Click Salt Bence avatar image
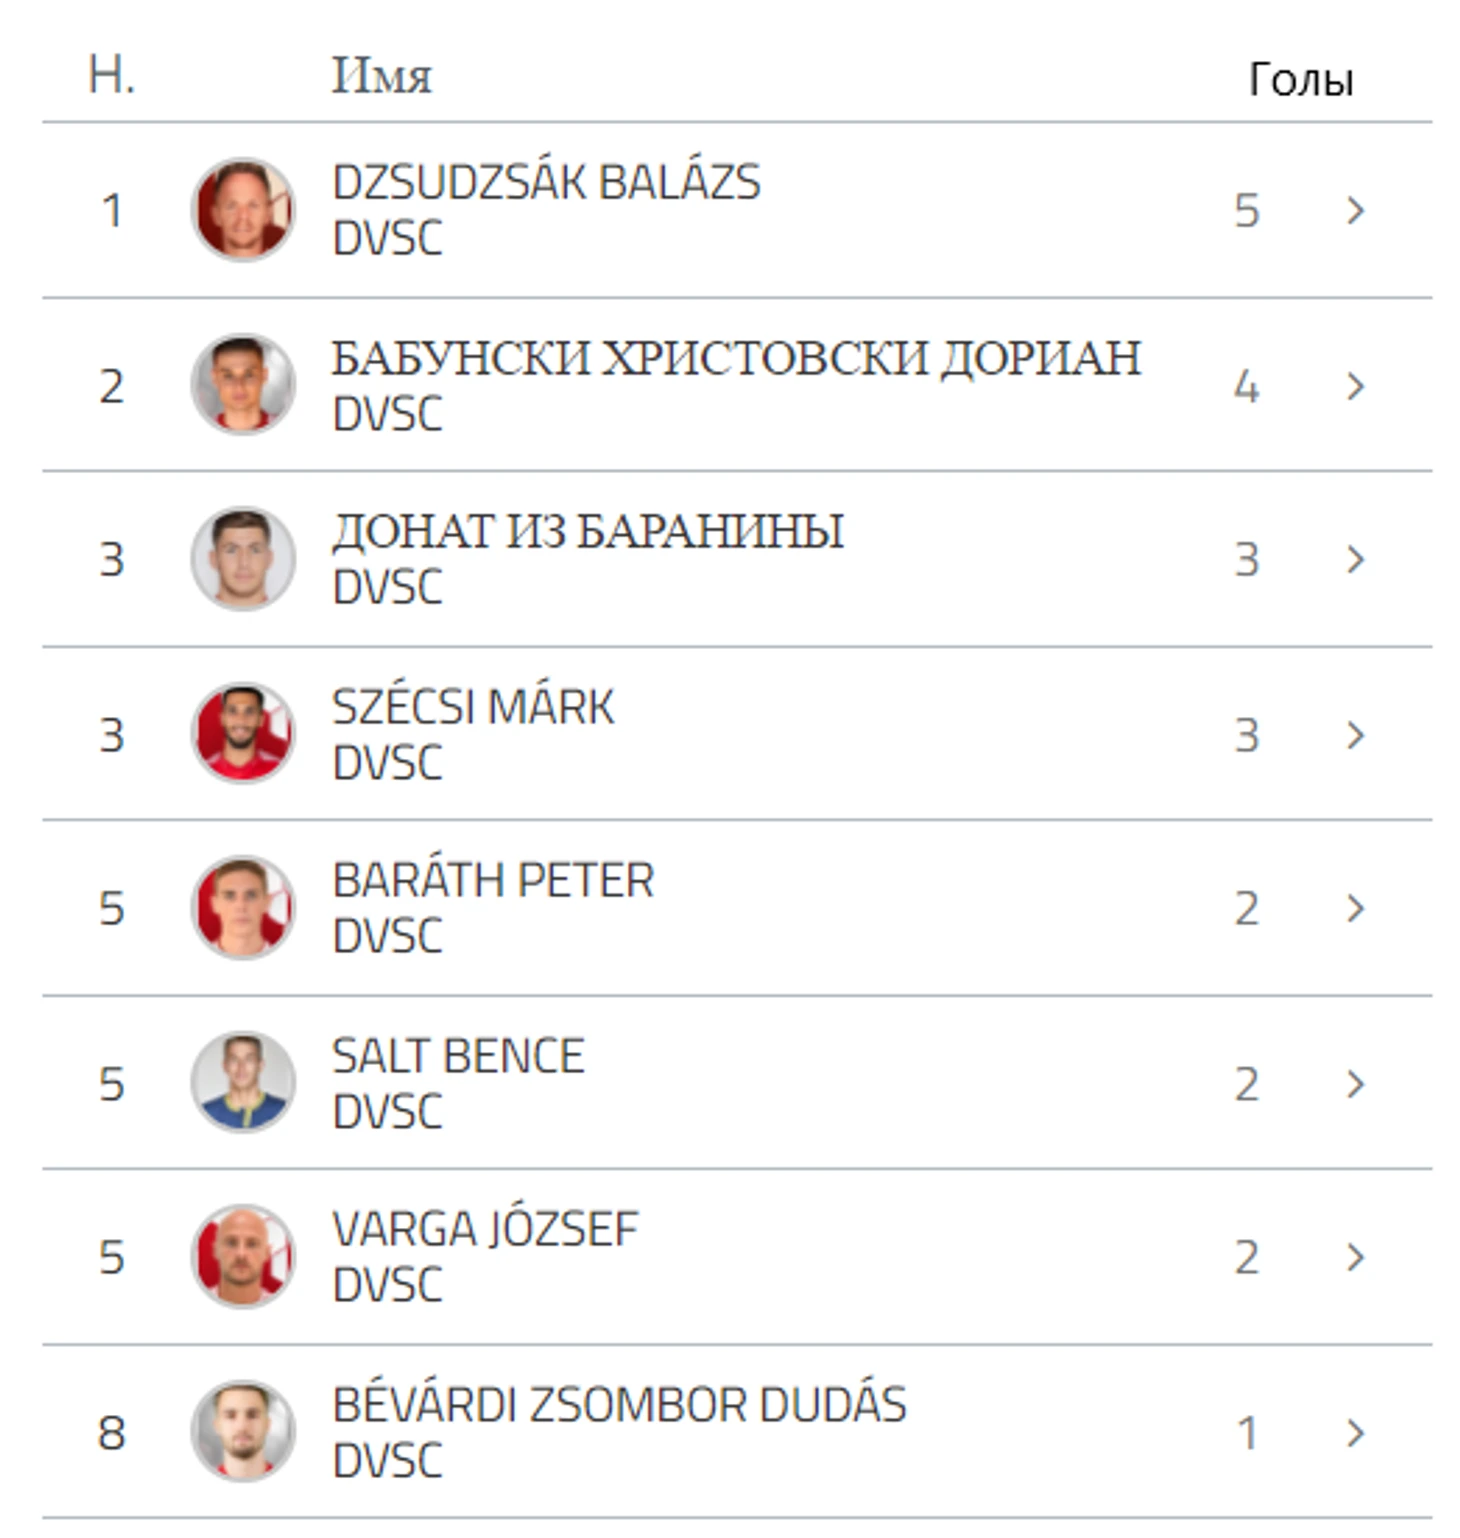Screen dimensions: 1460x1538 click(x=243, y=1083)
